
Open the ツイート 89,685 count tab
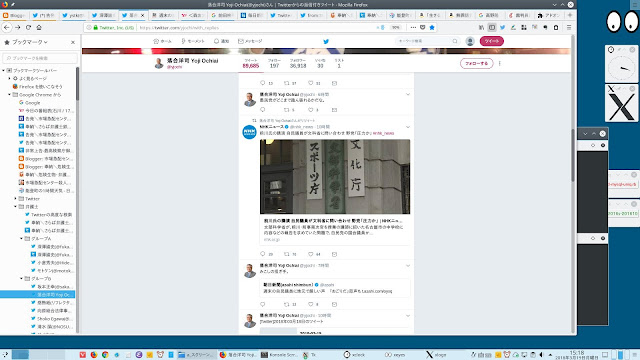[x=251, y=63]
